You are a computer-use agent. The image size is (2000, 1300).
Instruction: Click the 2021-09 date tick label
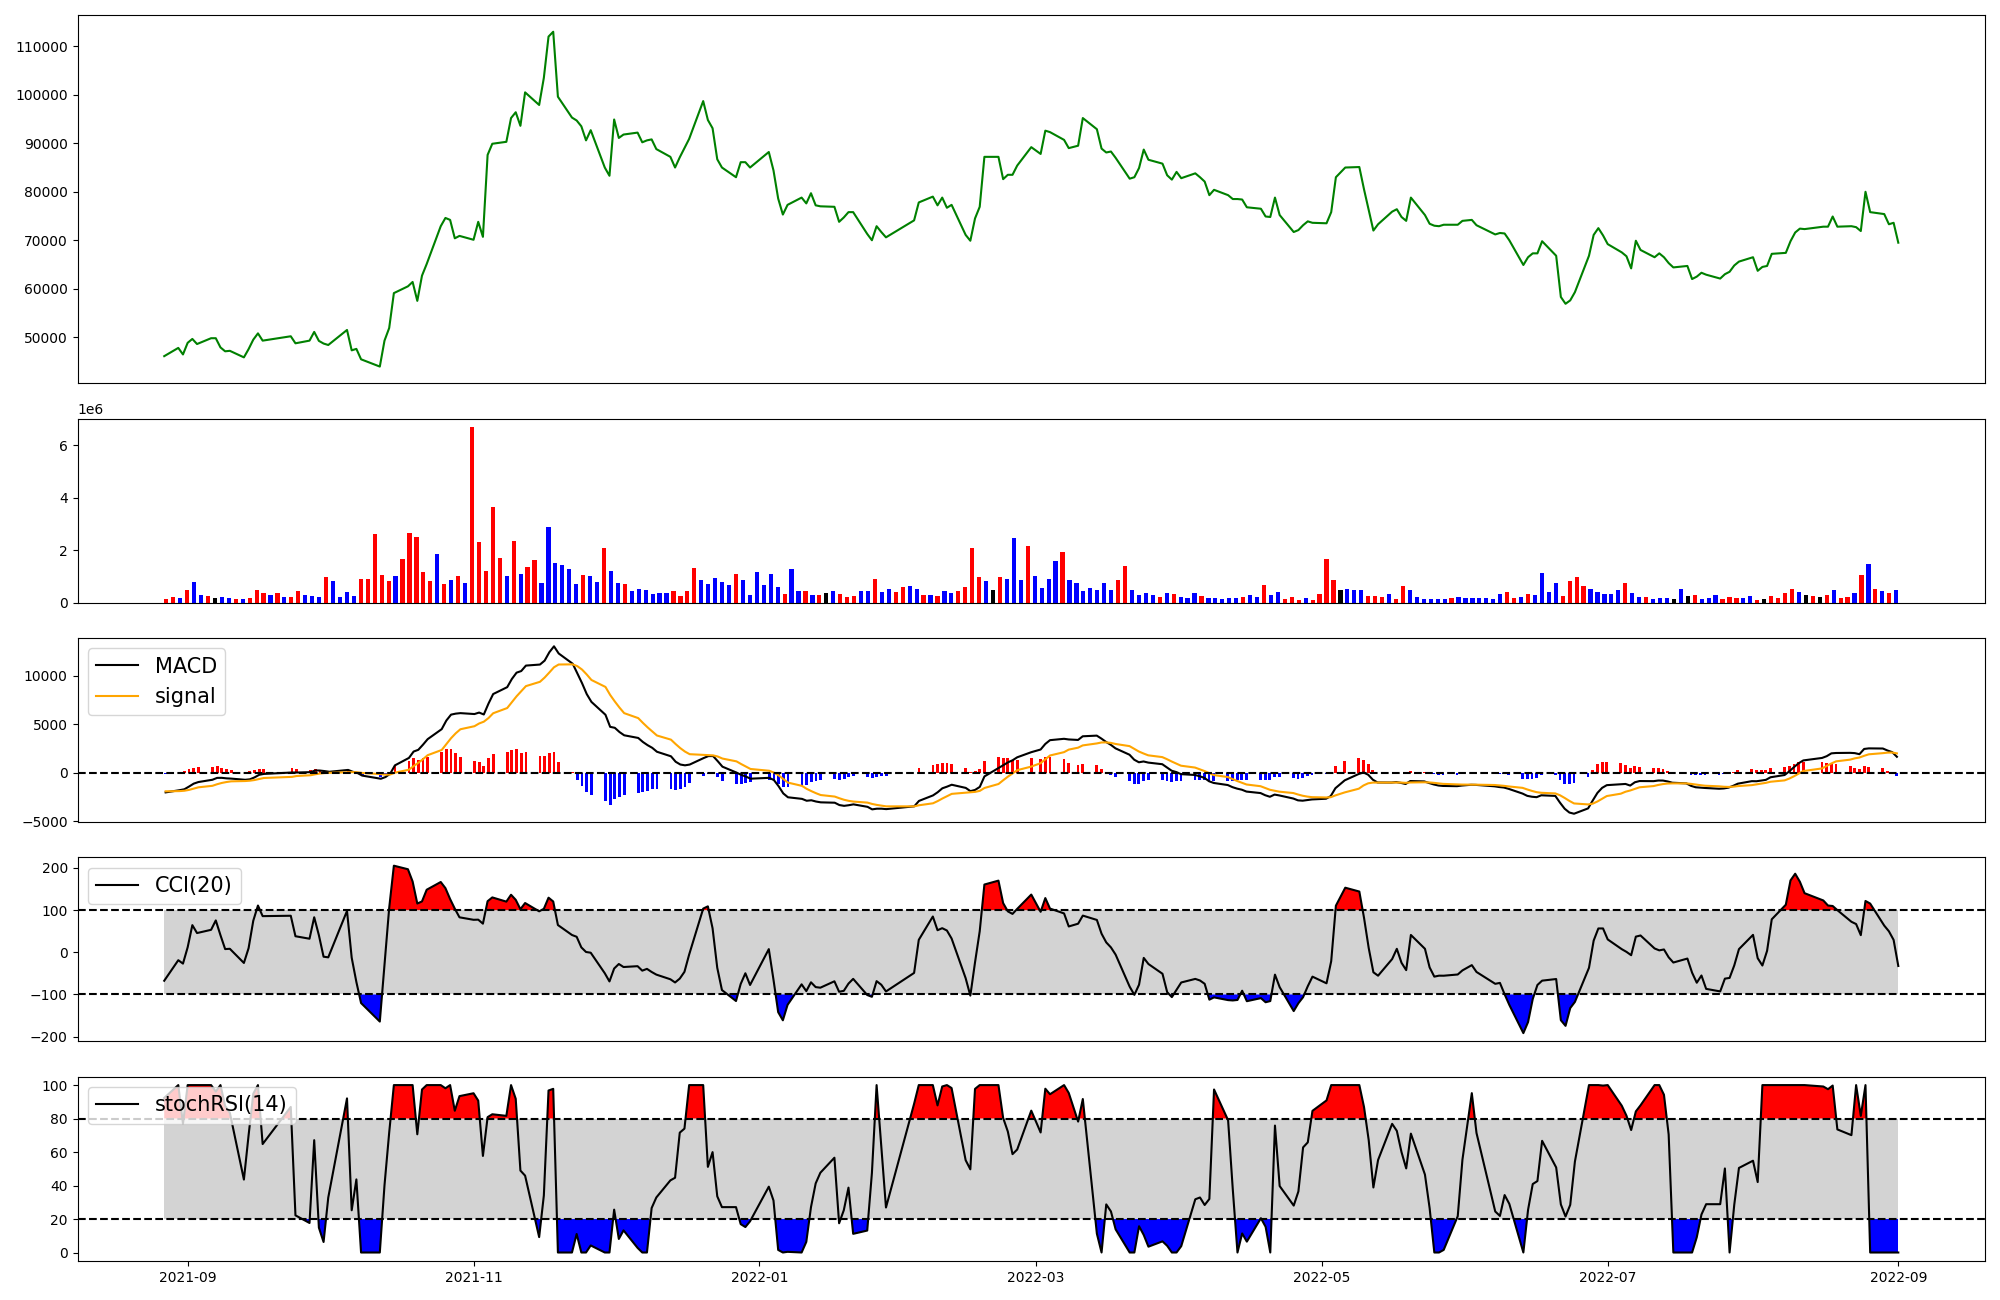coord(187,1277)
